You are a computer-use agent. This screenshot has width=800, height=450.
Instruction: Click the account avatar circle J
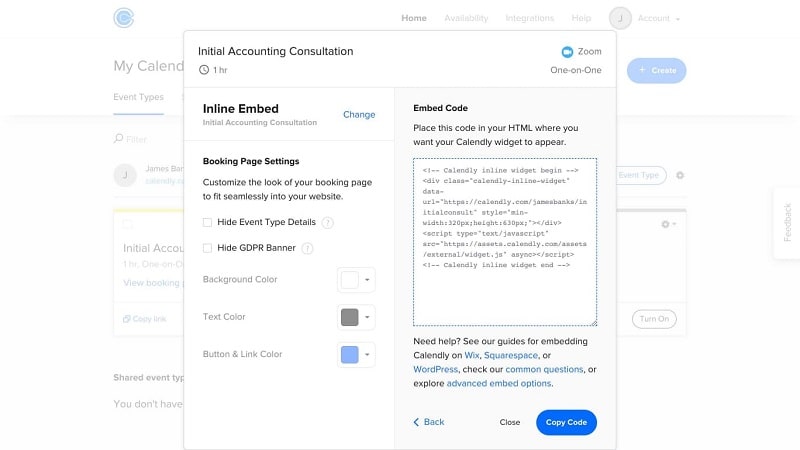click(x=620, y=18)
